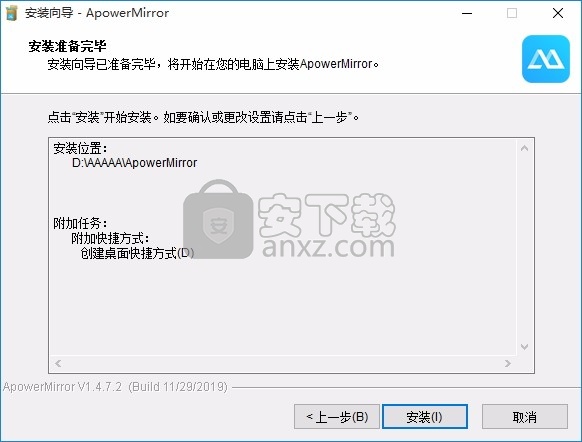Image resolution: width=582 pixels, height=442 pixels.
Task: Click the 附加任务 heading in the summary
Action: pos(80,223)
